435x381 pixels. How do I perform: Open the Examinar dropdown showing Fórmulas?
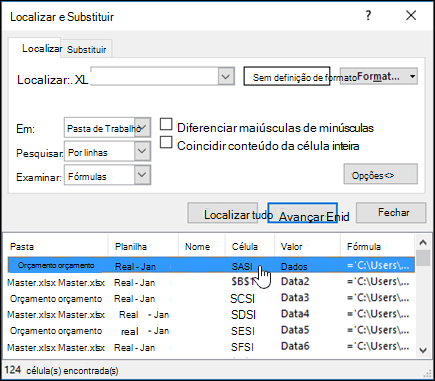(x=107, y=175)
